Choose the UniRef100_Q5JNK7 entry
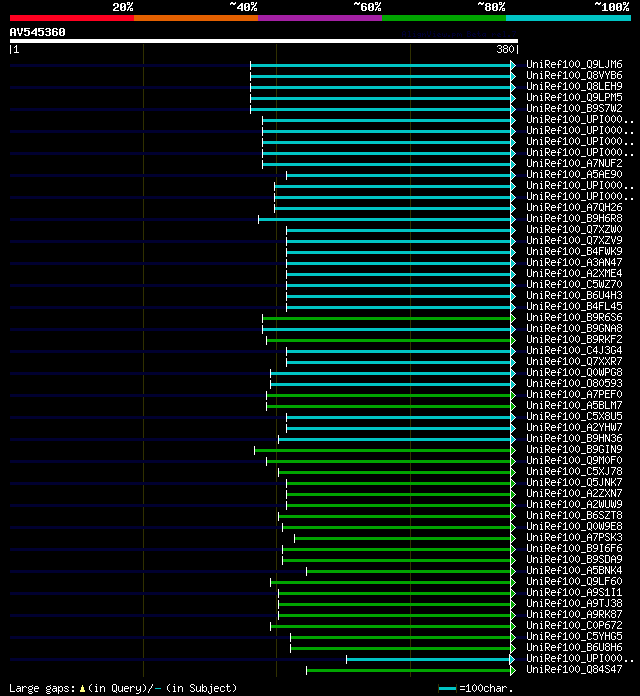 (x=574, y=482)
